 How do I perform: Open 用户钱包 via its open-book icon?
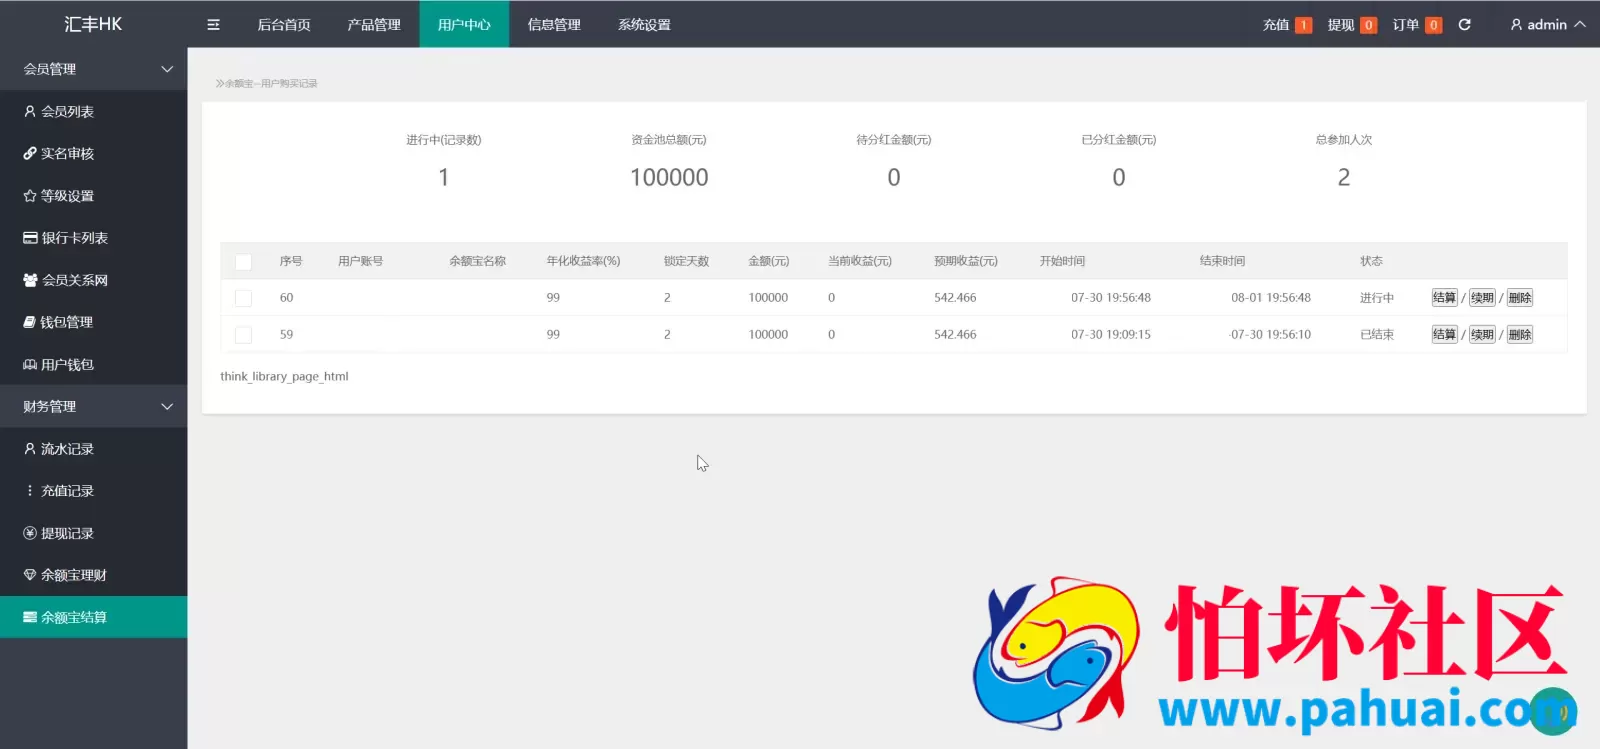coord(30,365)
